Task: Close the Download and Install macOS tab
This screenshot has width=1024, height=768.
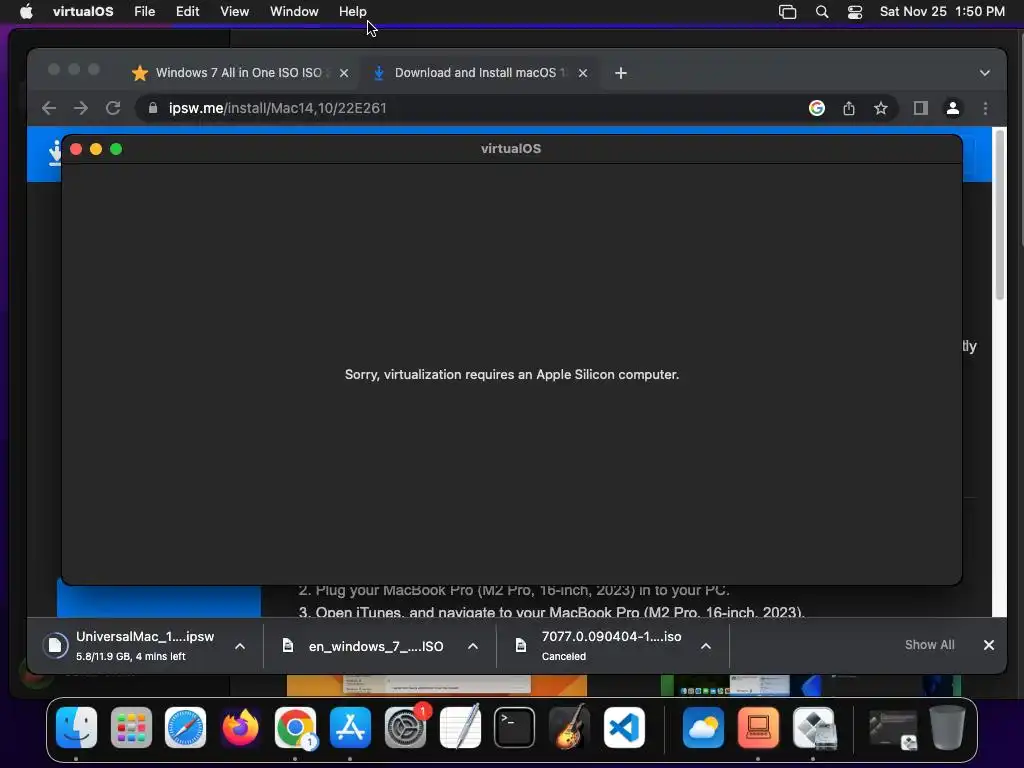Action: point(583,73)
